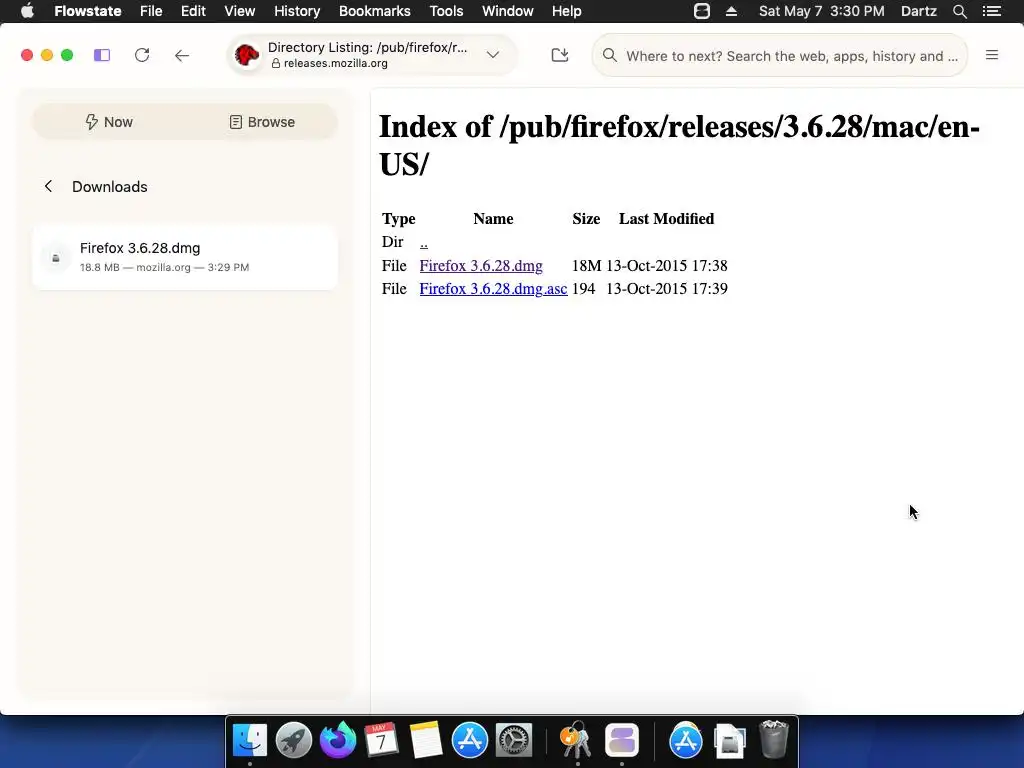Click the '18M' size cell
The height and width of the screenshot is (768, 1024).
coord(586,266)
